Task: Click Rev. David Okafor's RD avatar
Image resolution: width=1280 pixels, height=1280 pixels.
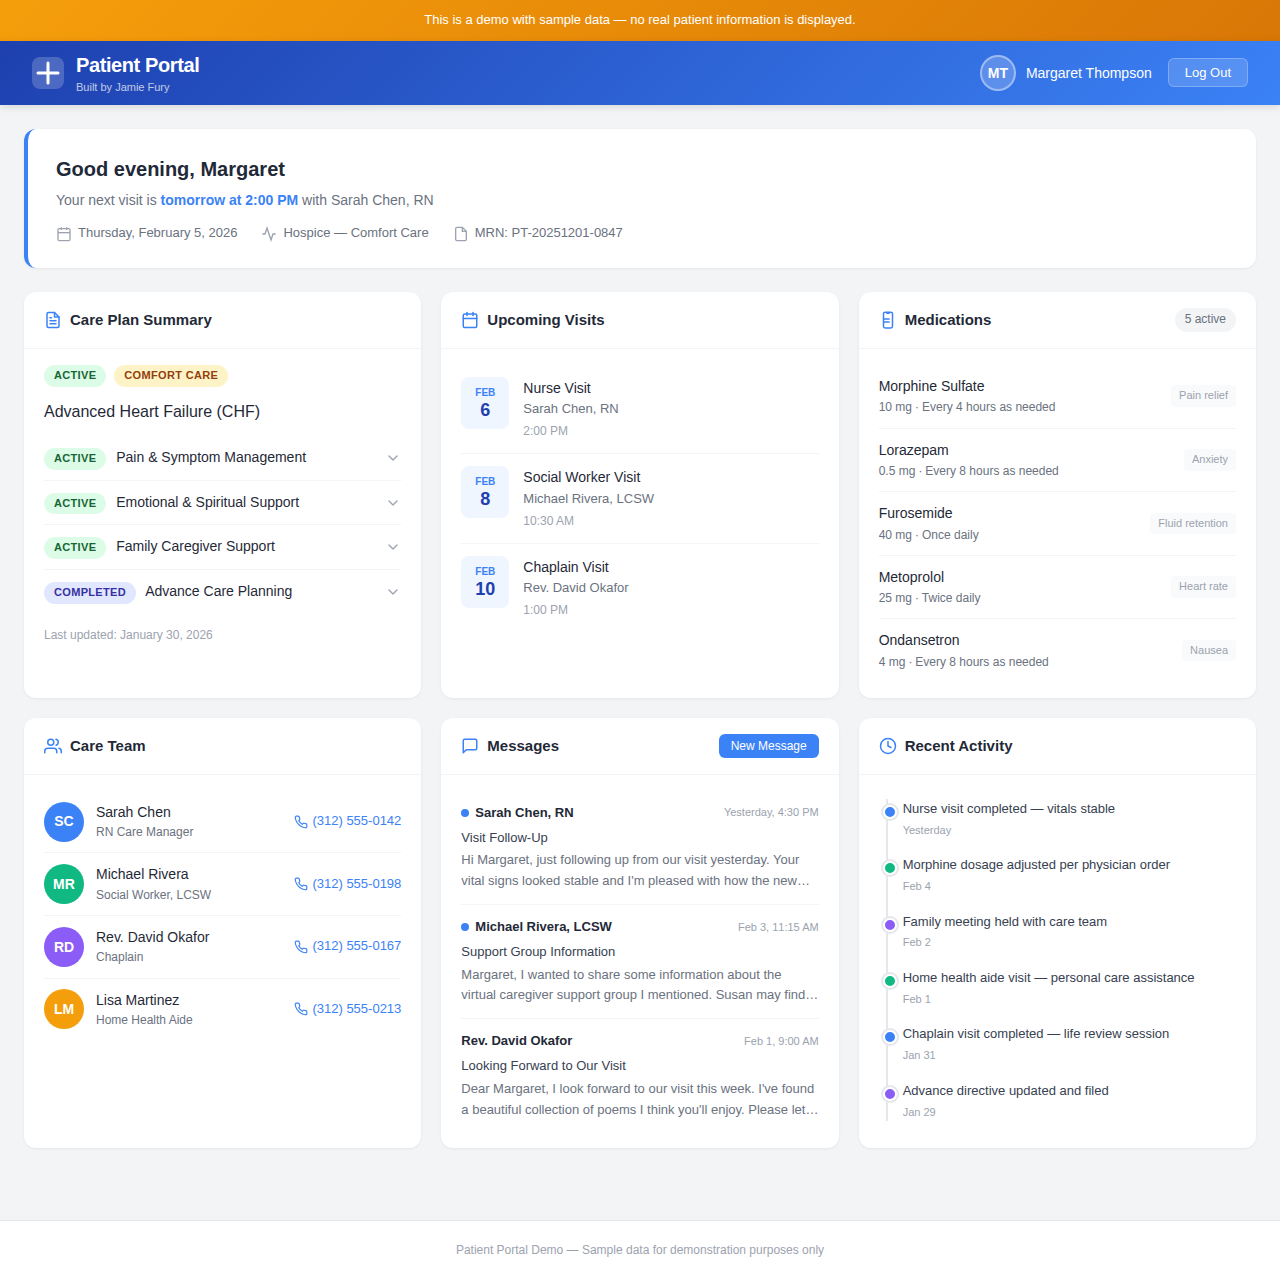Action: point(63,946)
